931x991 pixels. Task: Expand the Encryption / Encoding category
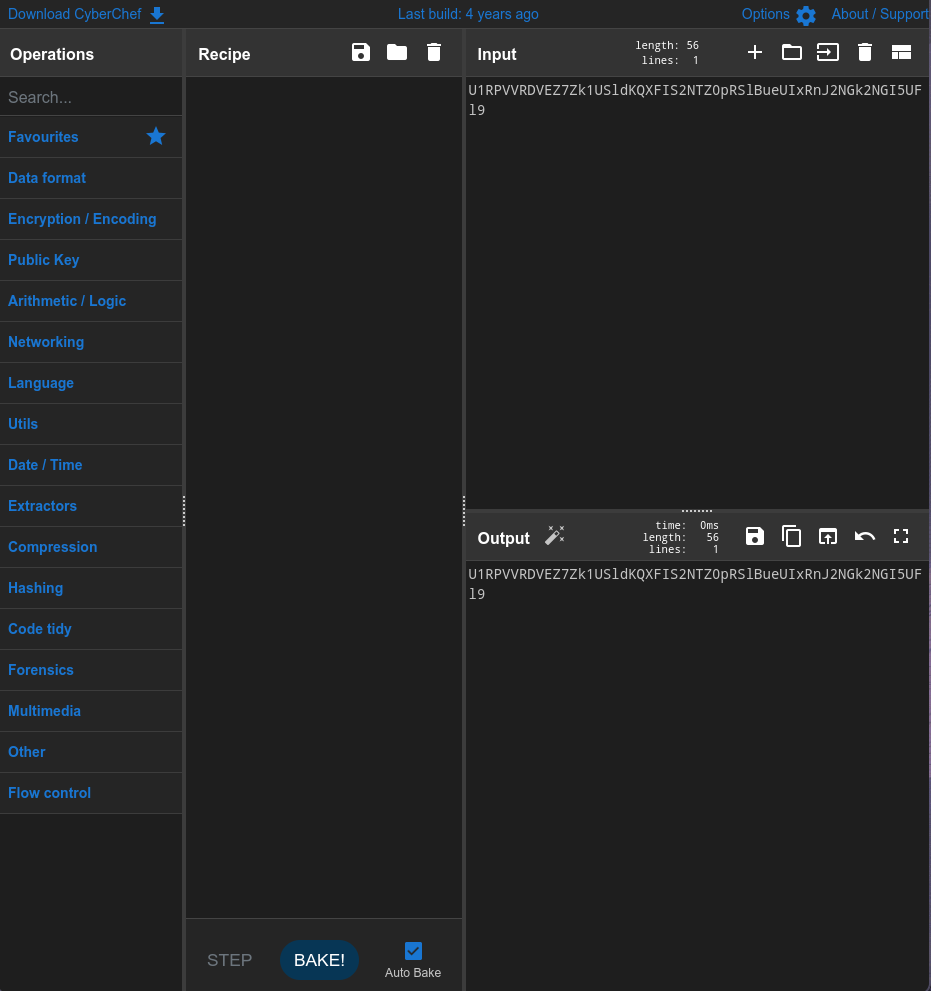82,219
